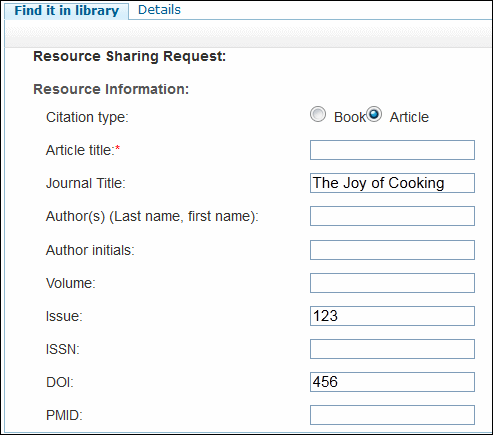Viewport: 493px width, 435px height.
Task: Select the Book citation type radio button
Action: click(318, 115)
